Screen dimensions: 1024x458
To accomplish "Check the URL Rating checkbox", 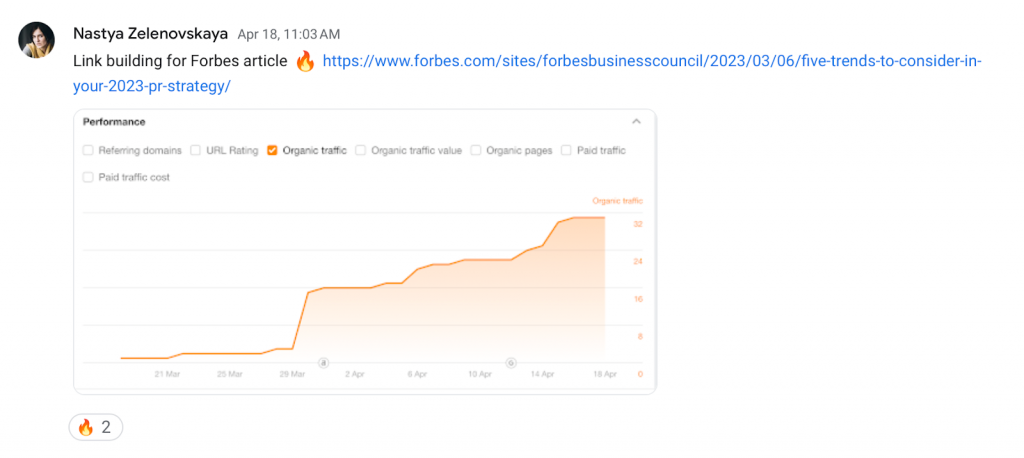I will (x=196, y=151).
